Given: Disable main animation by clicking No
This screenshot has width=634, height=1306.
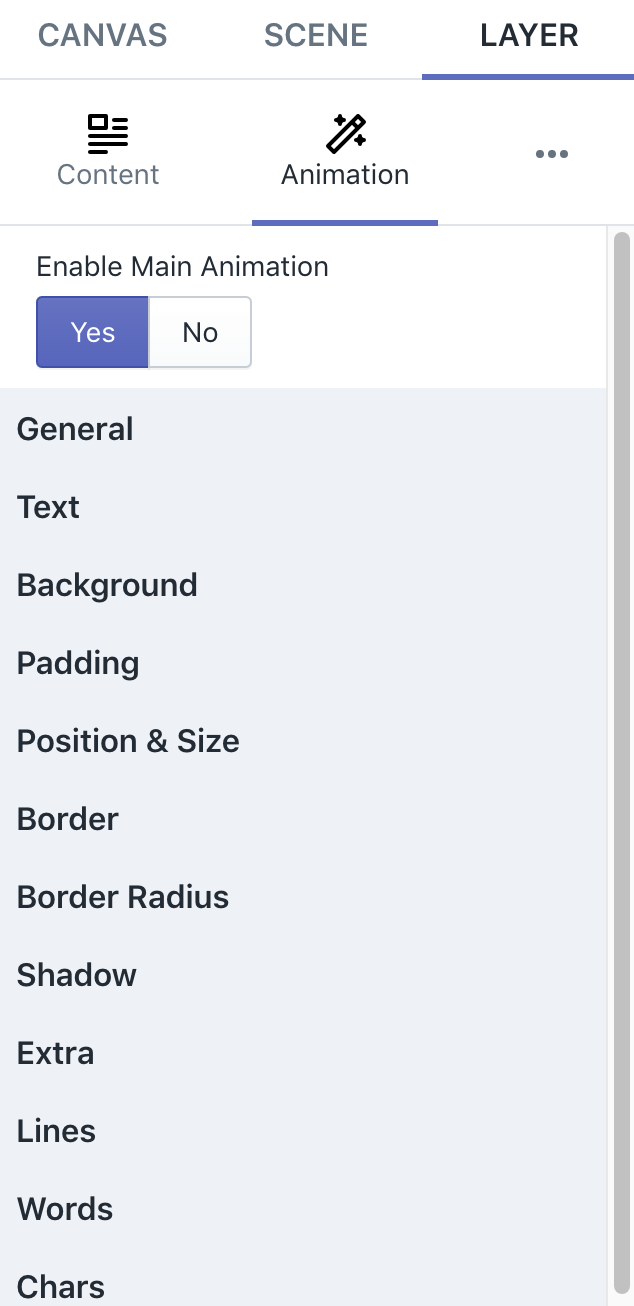Looking at the screenshot, I should (199, 332).
